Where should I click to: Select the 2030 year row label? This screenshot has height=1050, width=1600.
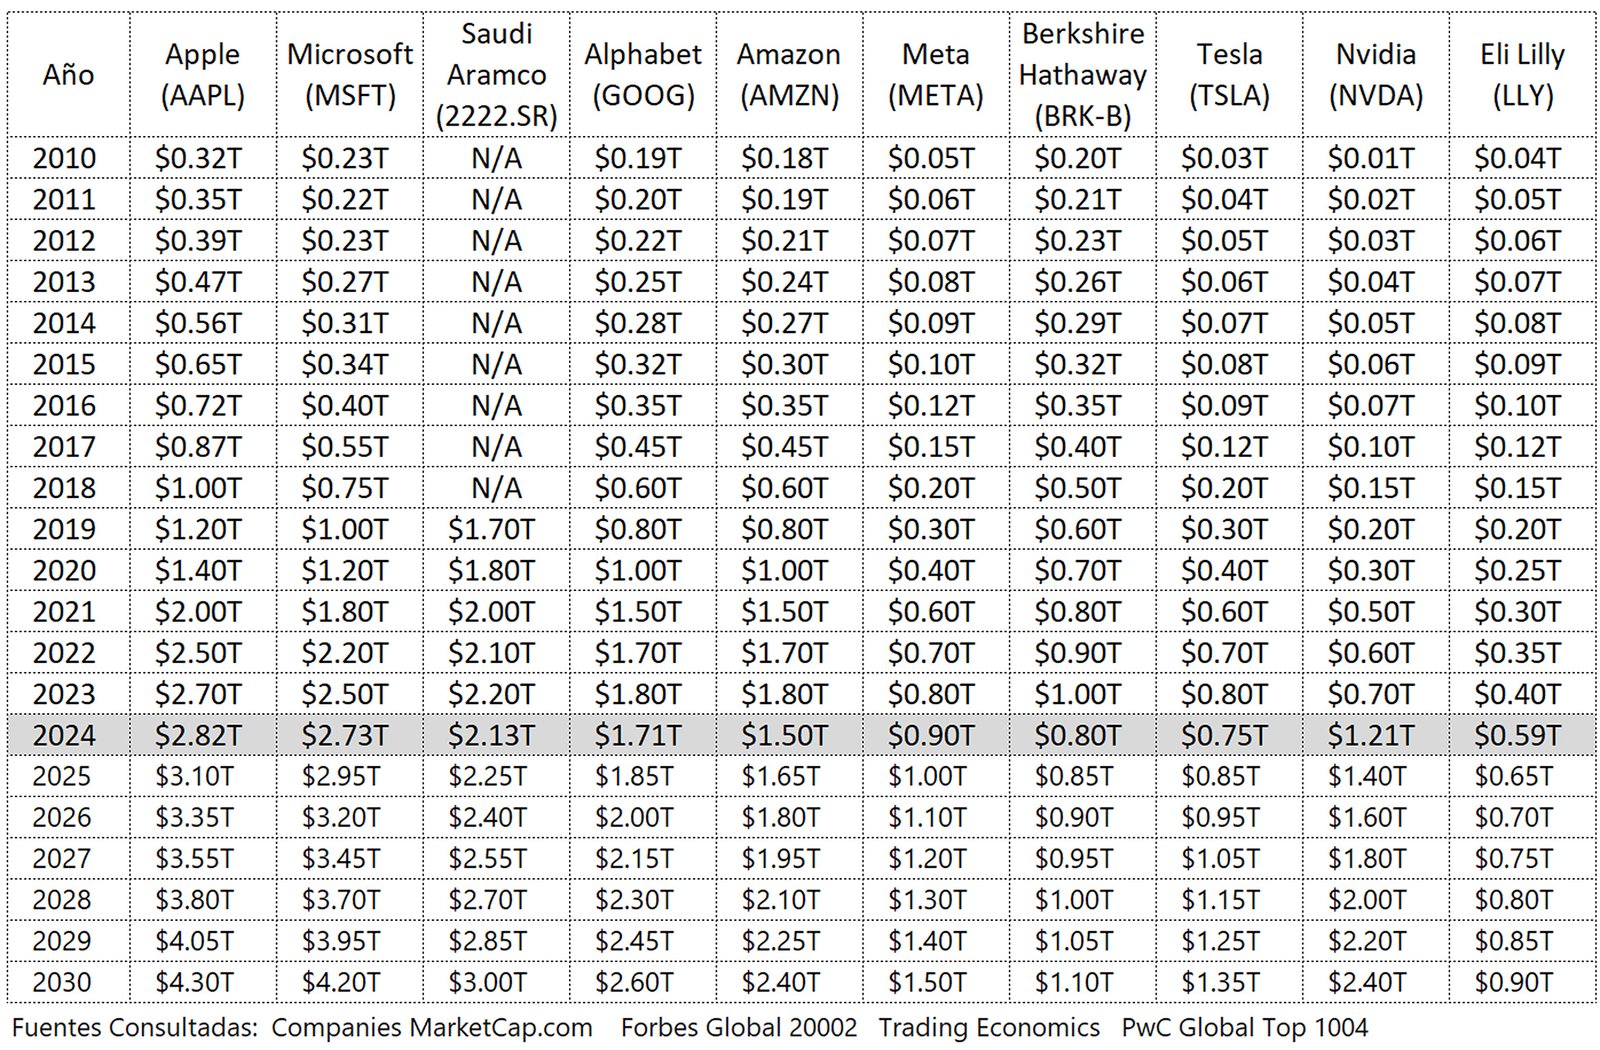tap(62, 982)
